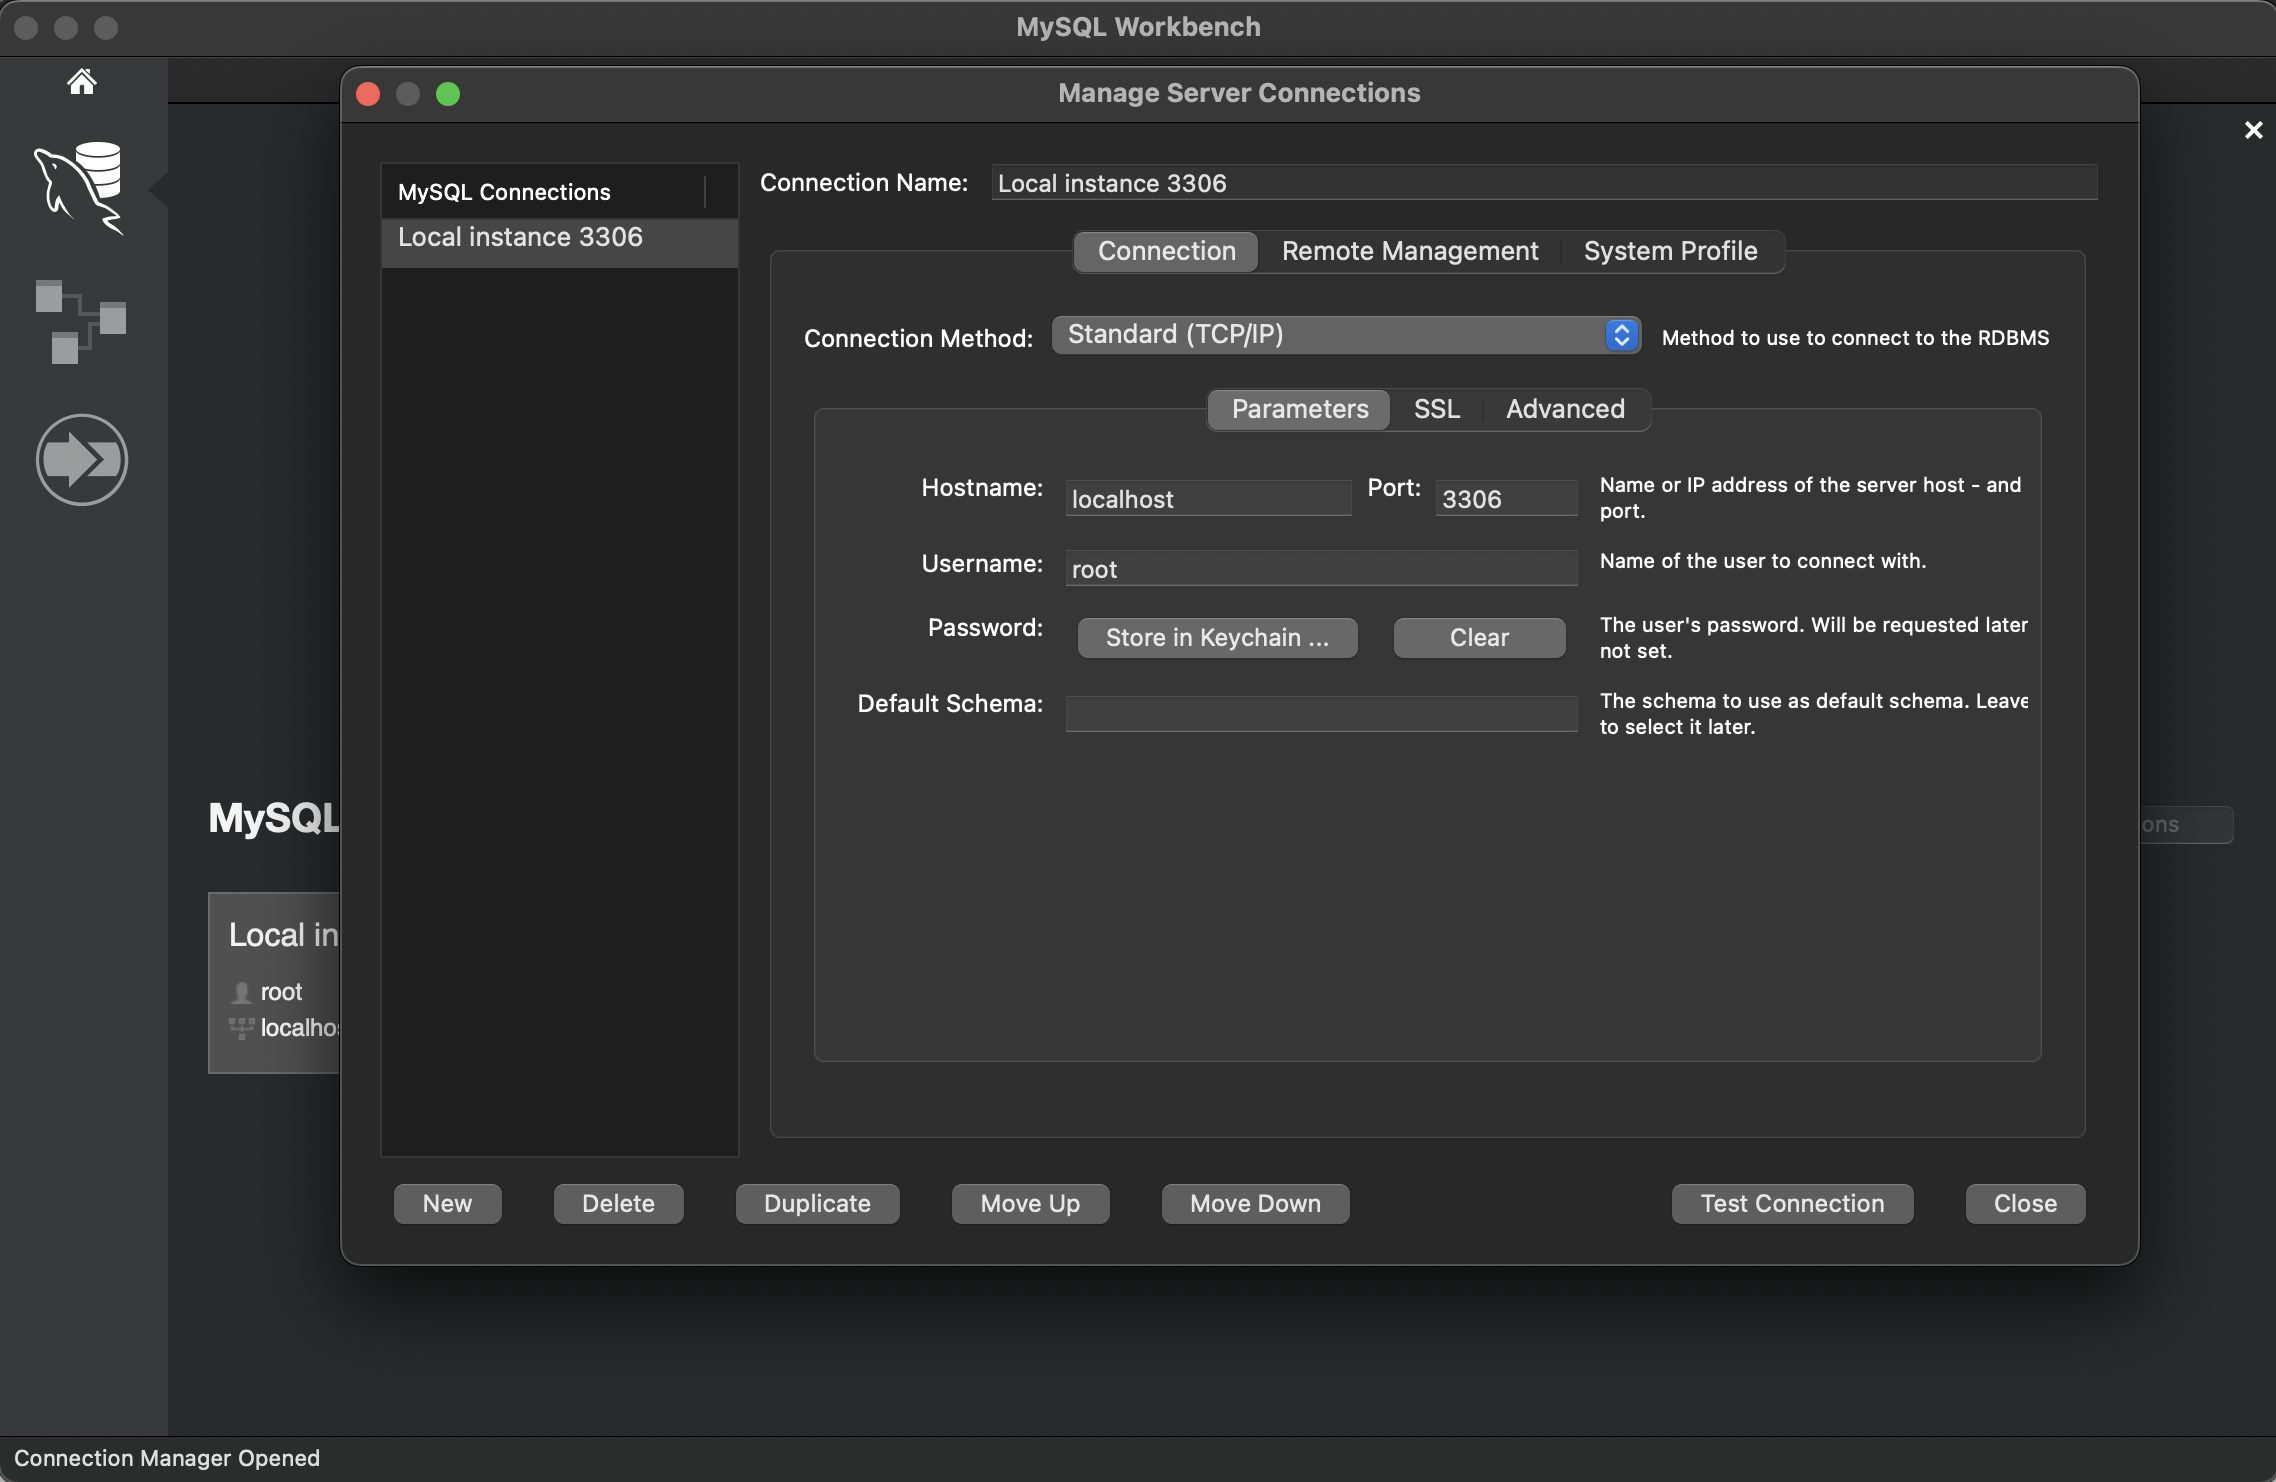The image size is (2276, 1482).
Task: Select Local instance 3306 in connections list
Action: click(x=520, y=237)
